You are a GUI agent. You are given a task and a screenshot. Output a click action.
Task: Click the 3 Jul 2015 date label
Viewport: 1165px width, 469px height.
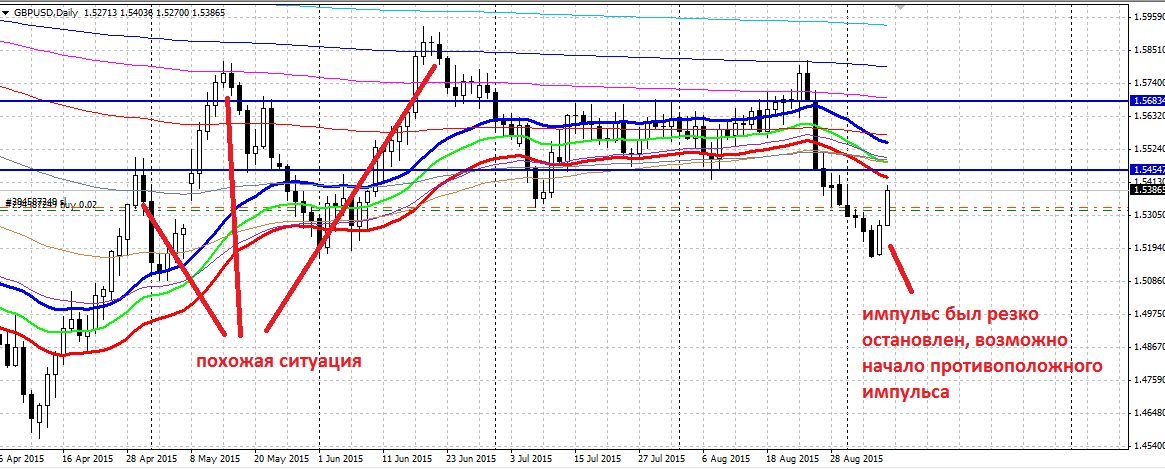coord(533,459)
